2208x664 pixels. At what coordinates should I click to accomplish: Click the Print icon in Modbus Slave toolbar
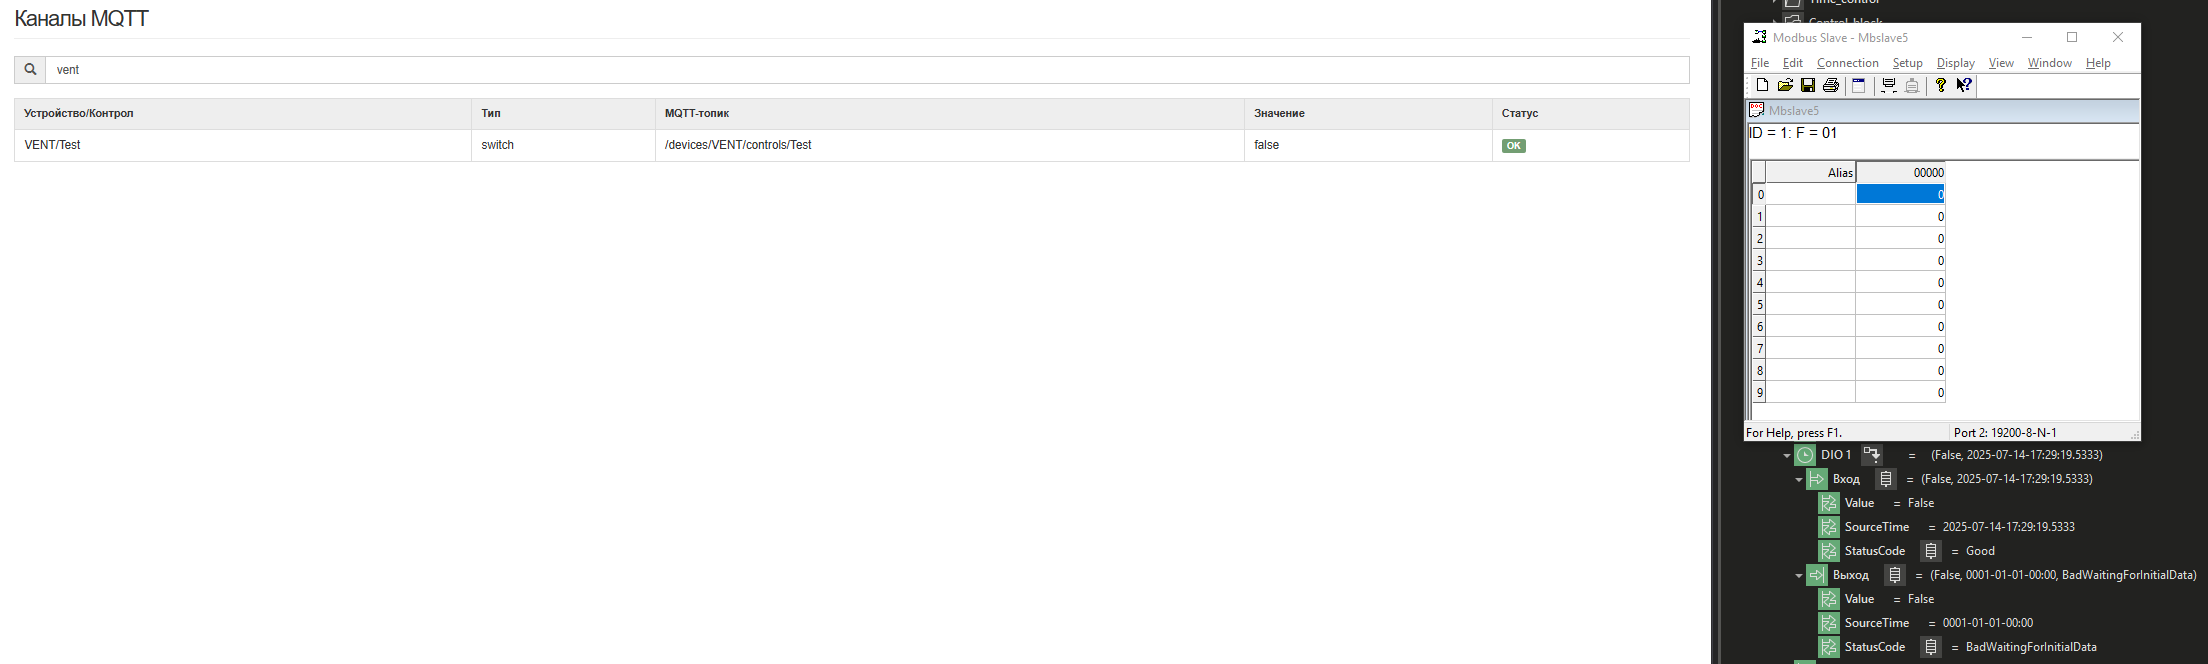pyautogui.click(x=1831, y=85)
